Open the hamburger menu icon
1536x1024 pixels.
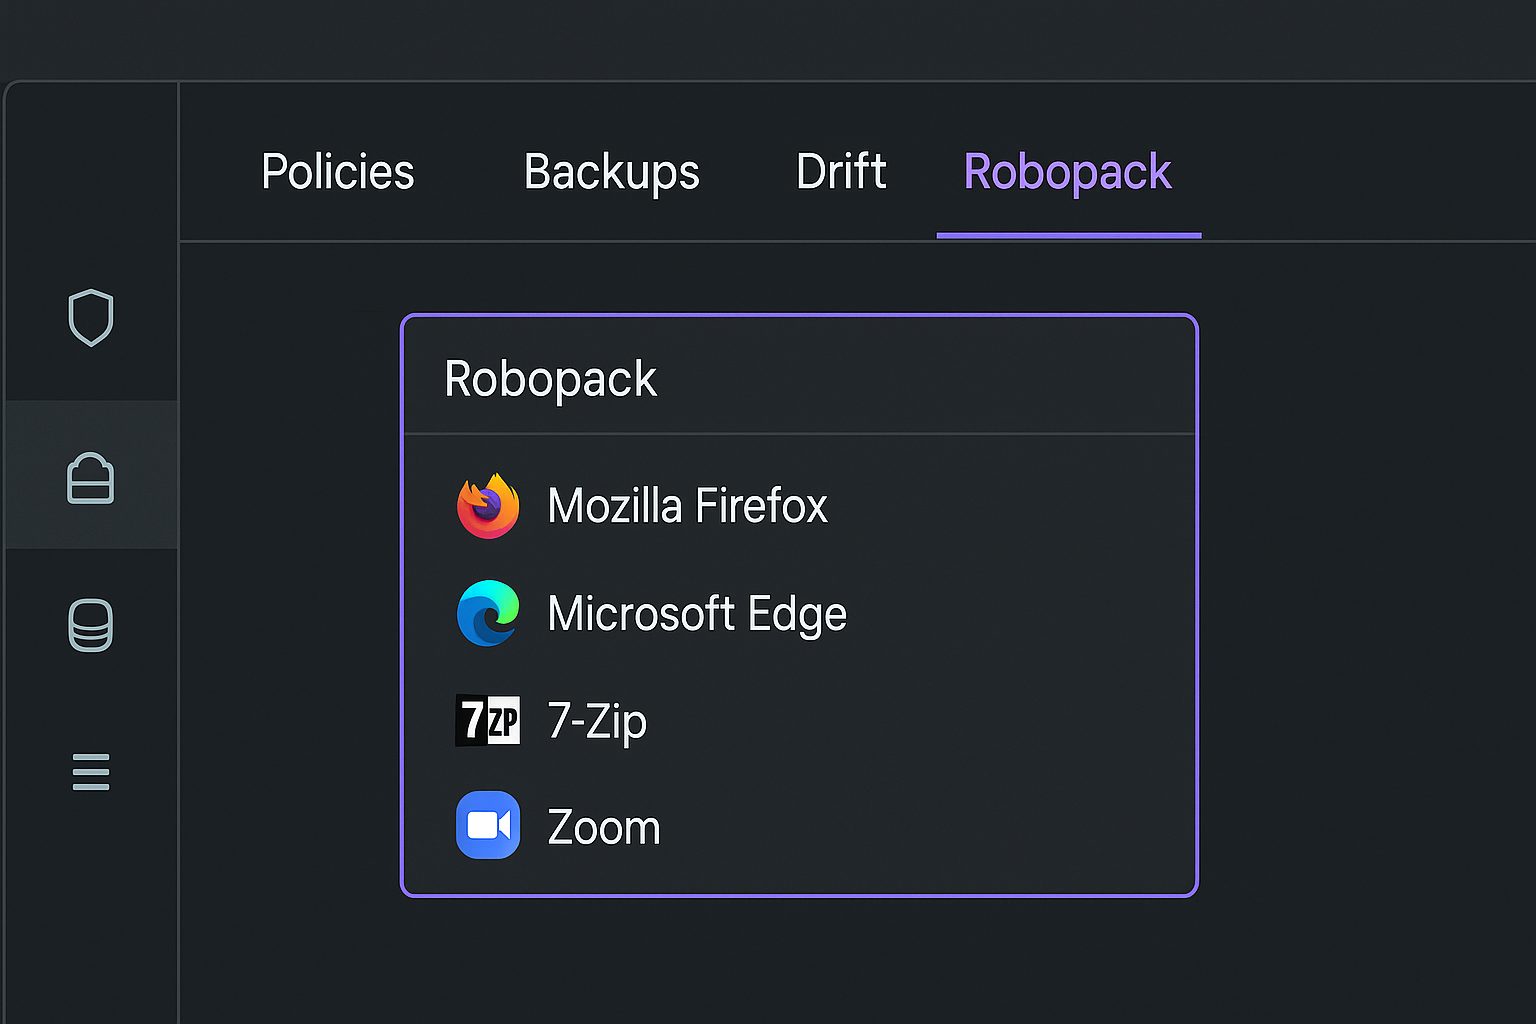[91, 770]
